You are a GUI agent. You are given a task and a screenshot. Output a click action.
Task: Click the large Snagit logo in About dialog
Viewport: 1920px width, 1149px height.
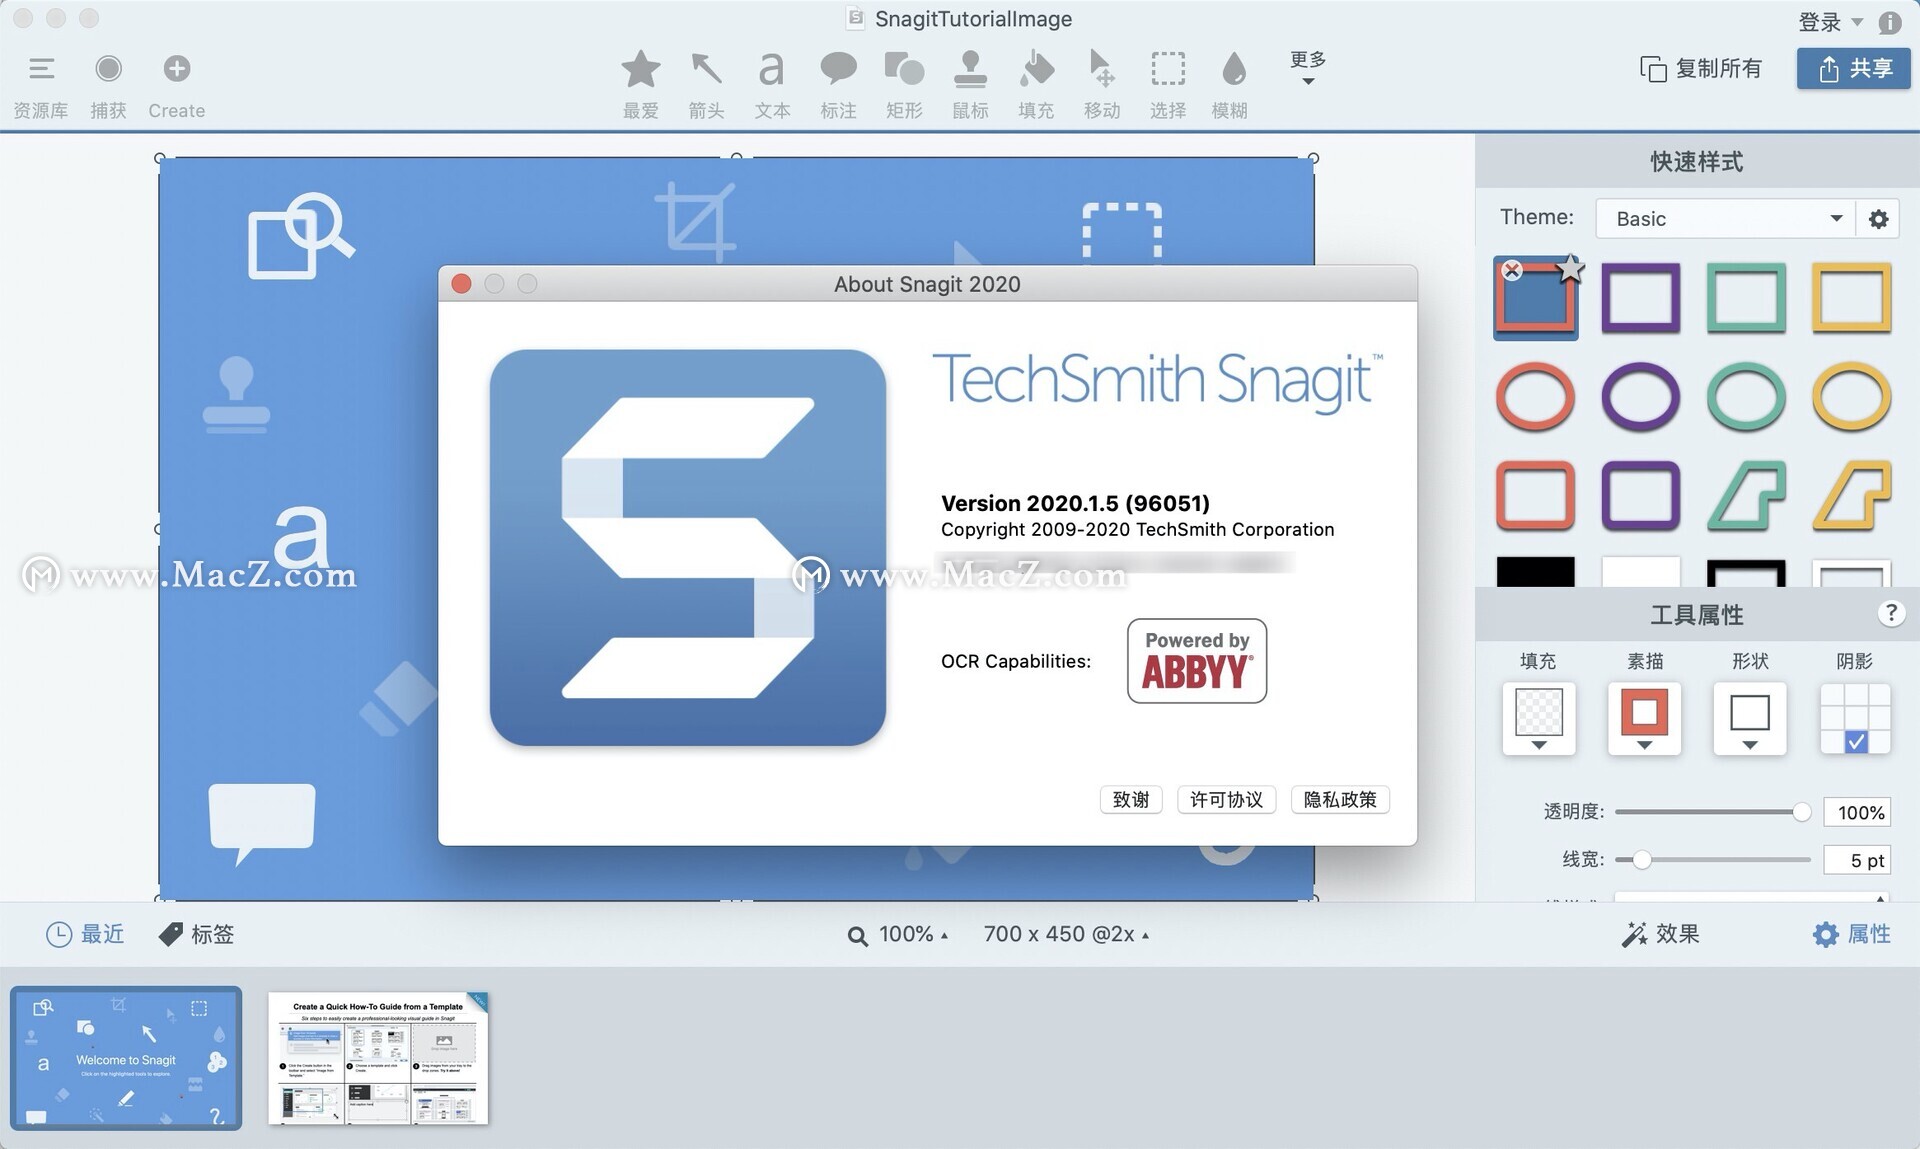687,547
